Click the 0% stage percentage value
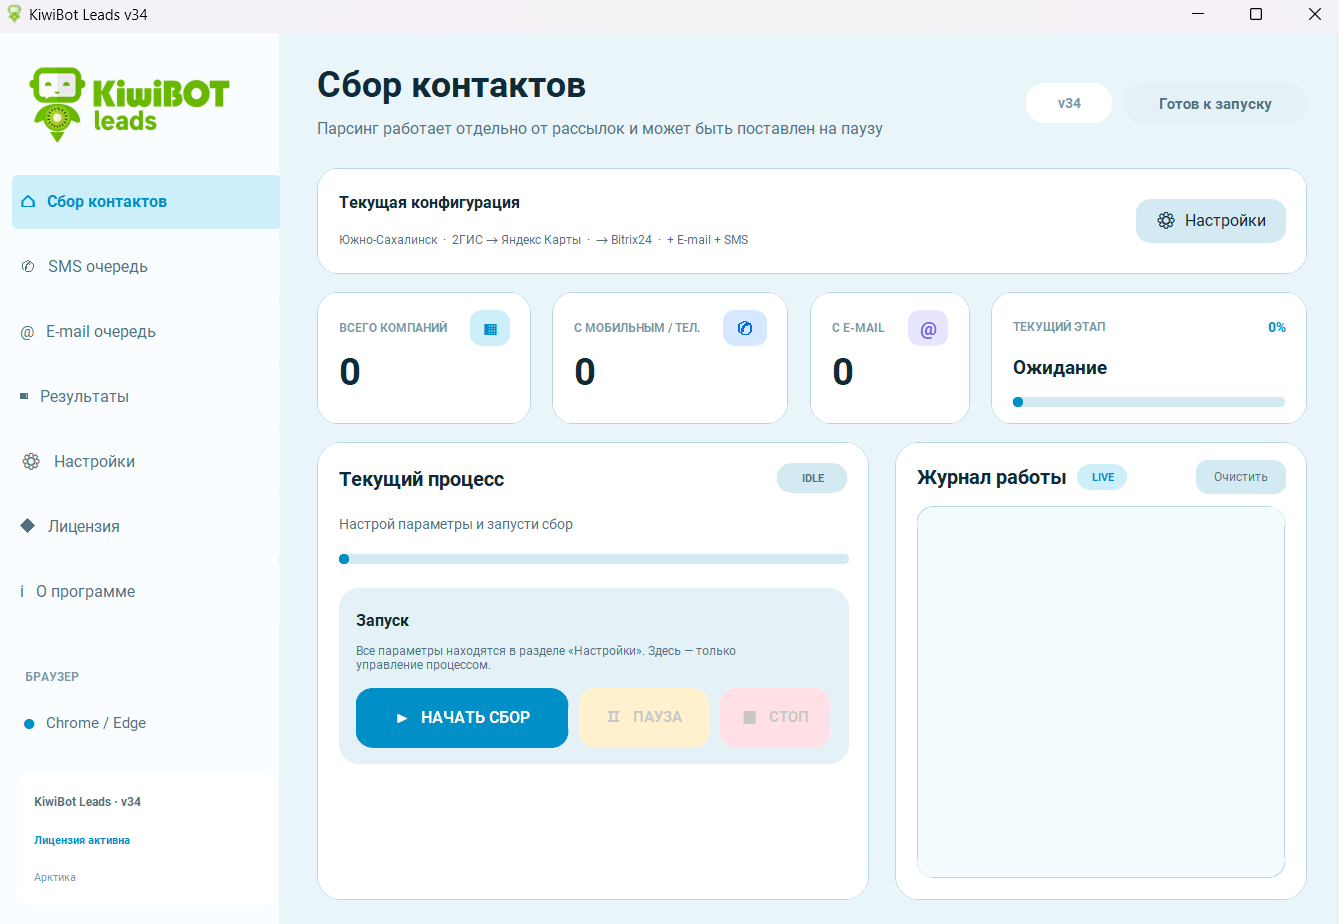 pos(1277,327)
